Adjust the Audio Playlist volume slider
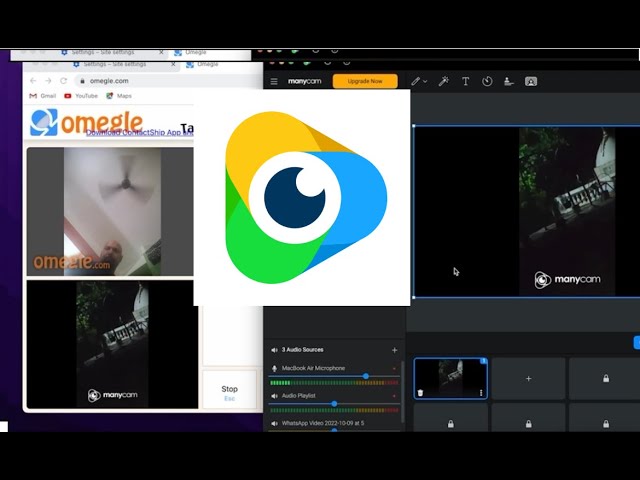This screenshot has height=480, width=640. click(333, 404)
